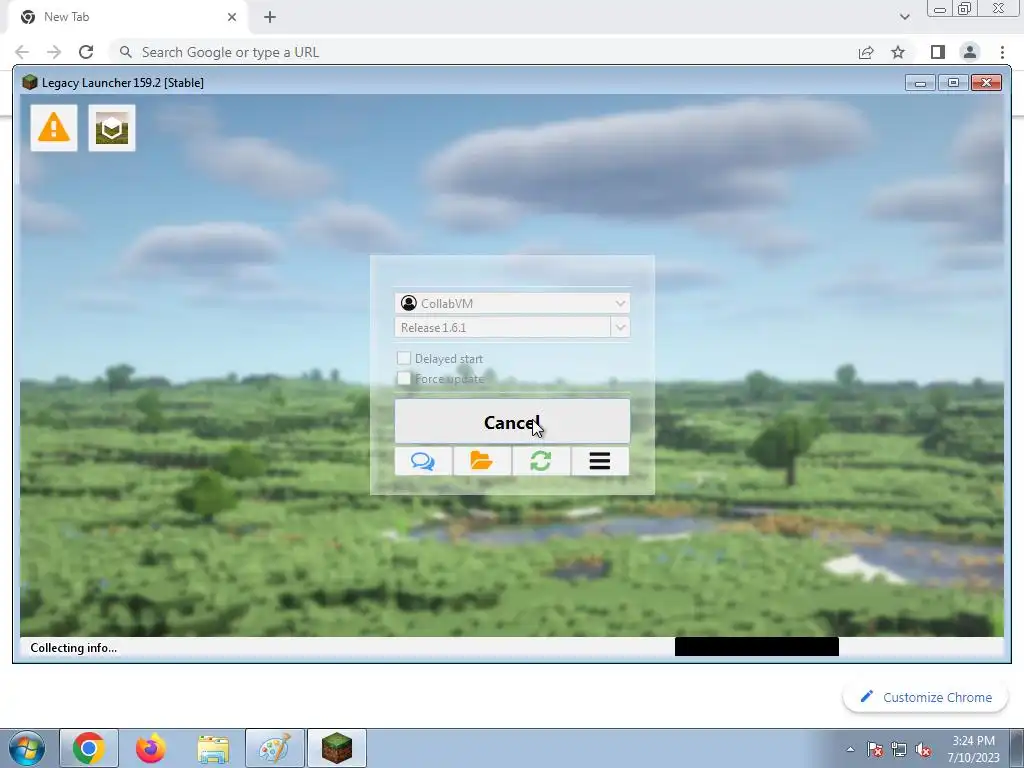Image resolution: width=1024 pixels, height=768 pixels.
Task: Open the chat support speech bubbles button
Action: [423, 461]
